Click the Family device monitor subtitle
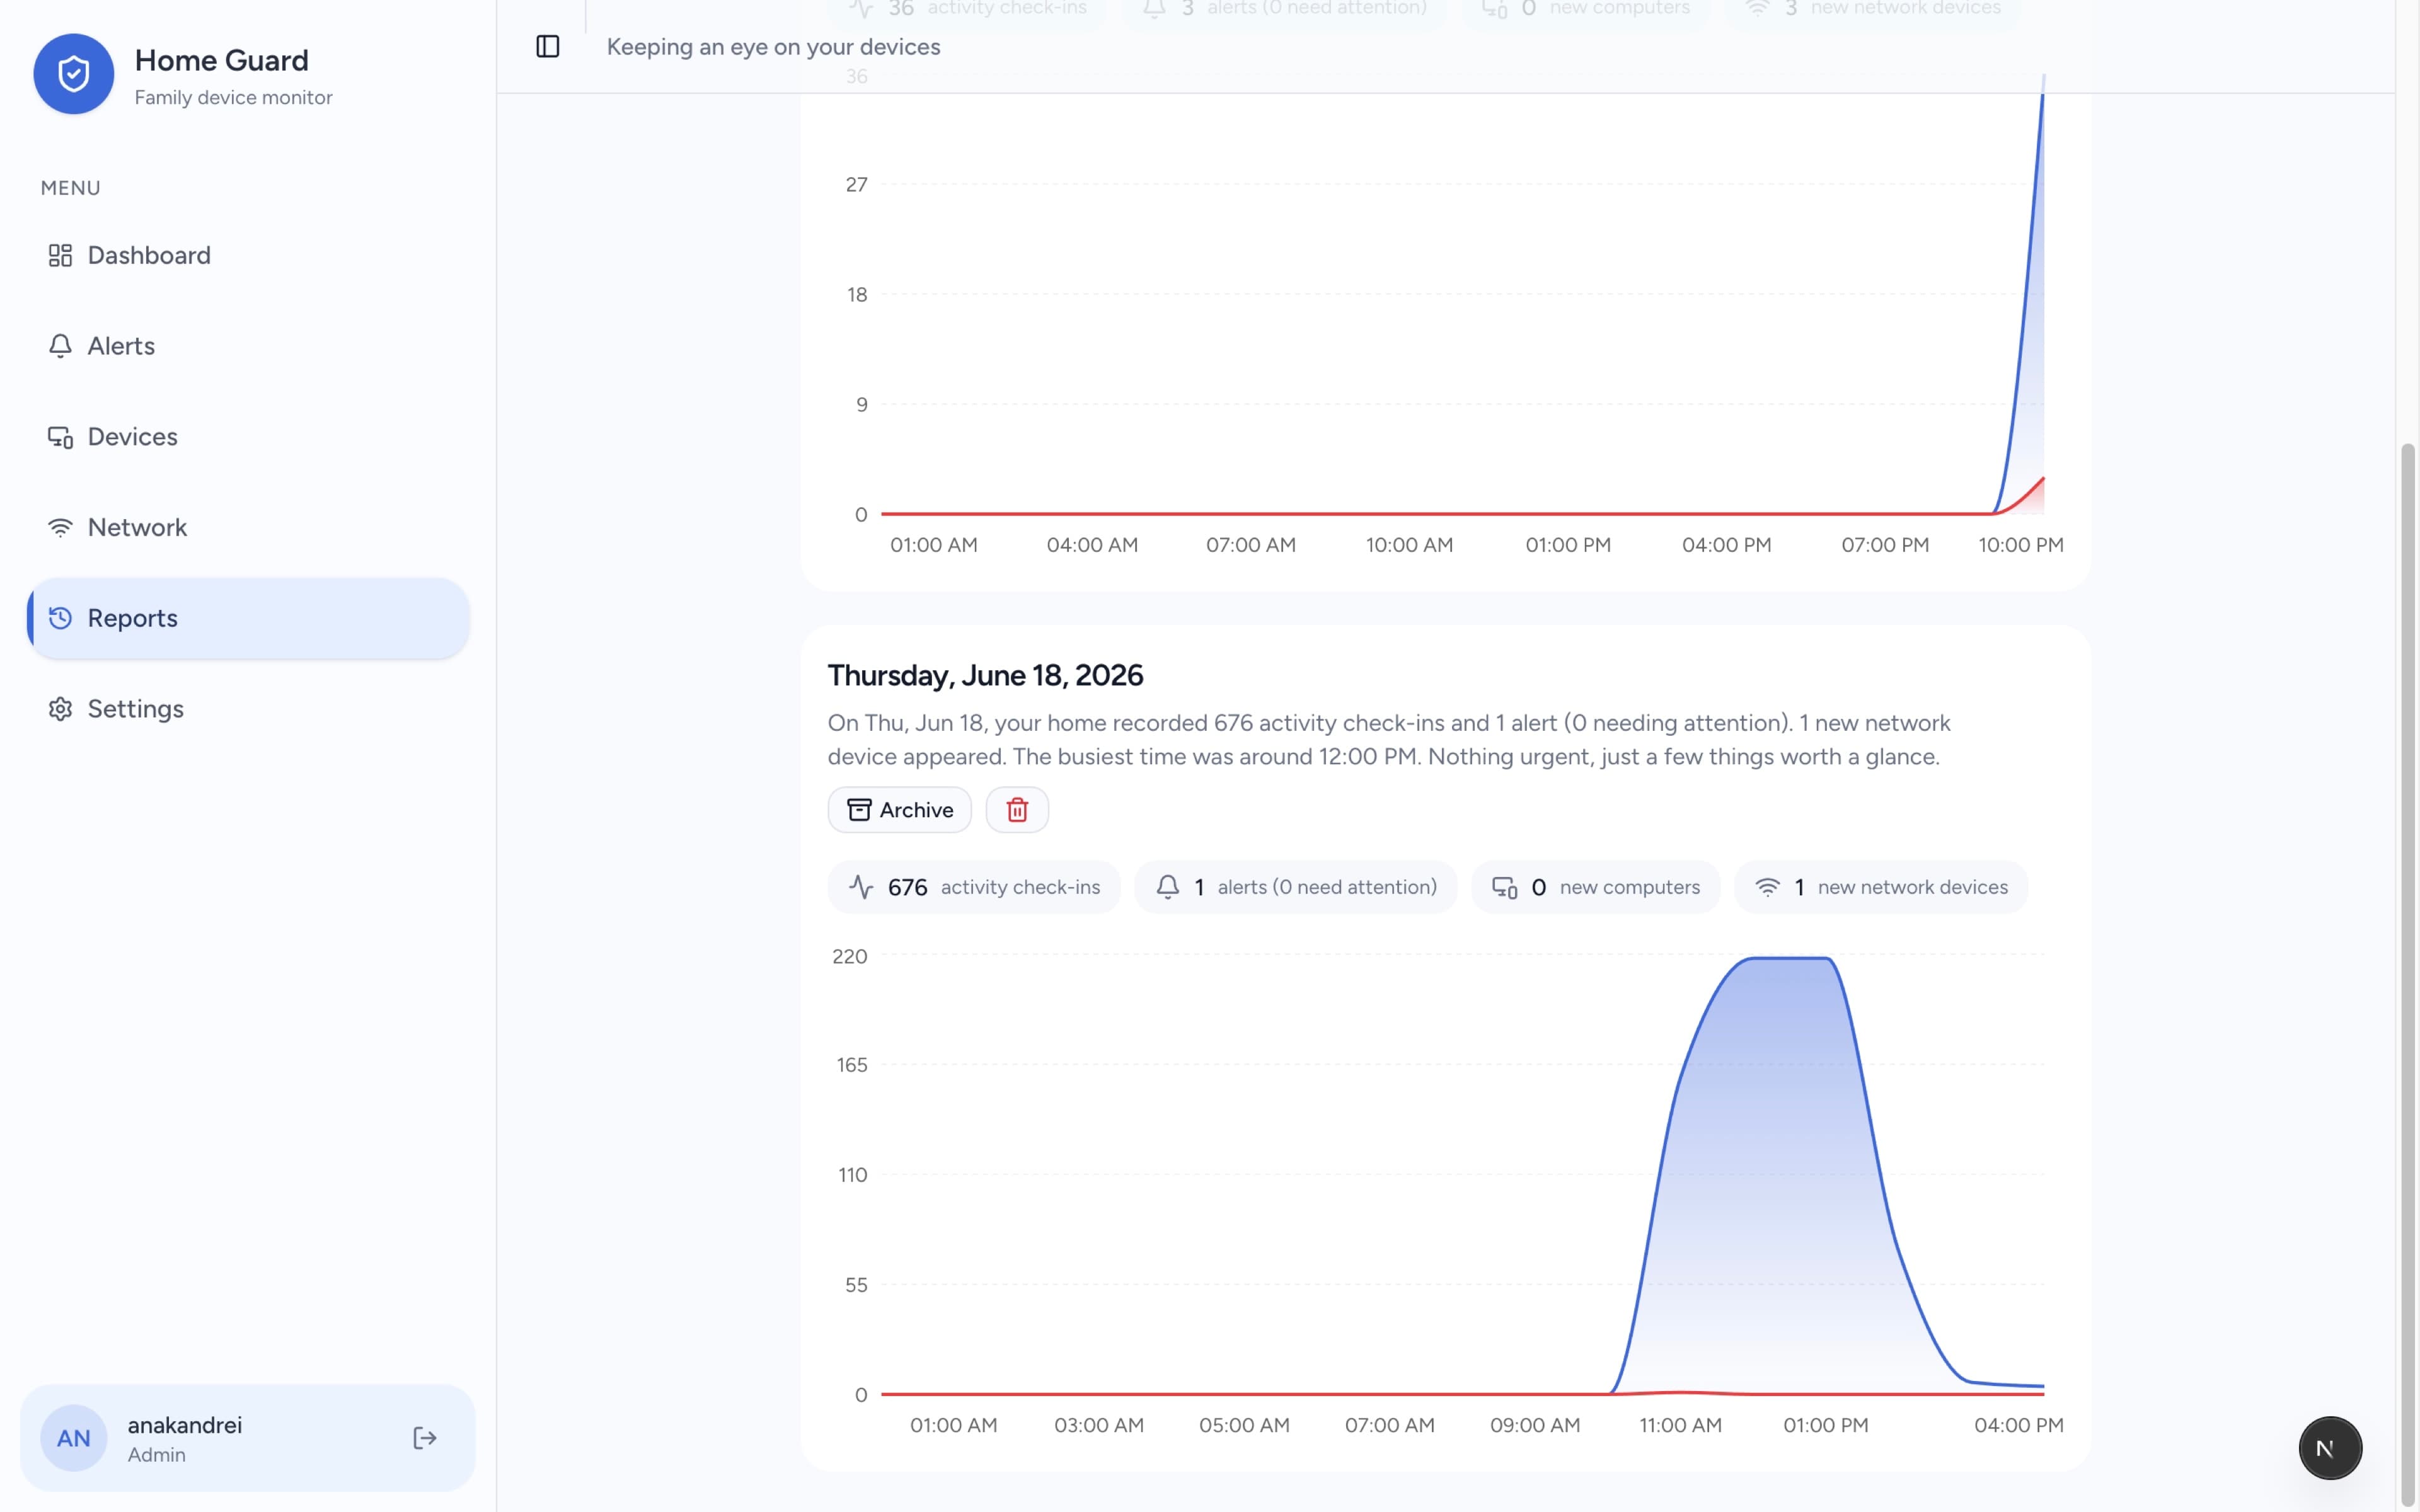Viewport: 2420px width, 1512px height. [x=233, y=98]
